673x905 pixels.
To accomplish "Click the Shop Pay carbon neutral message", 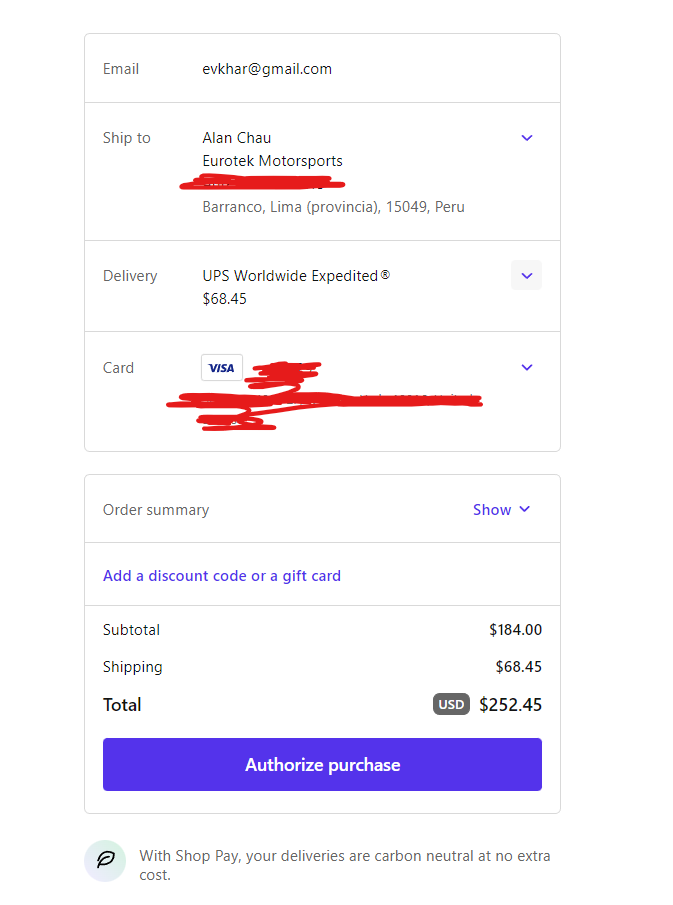I will tap(345, 865).
